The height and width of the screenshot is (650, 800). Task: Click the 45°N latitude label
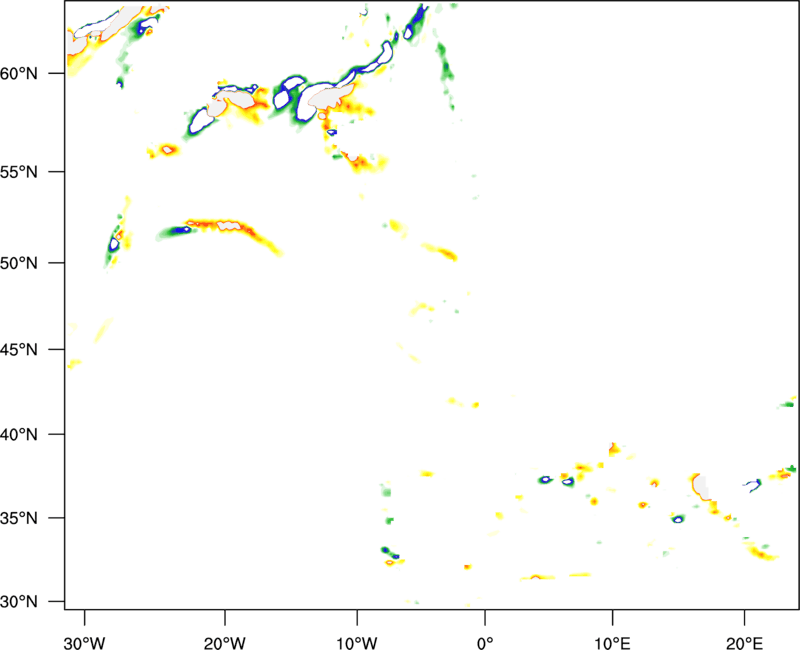point(19,350)
